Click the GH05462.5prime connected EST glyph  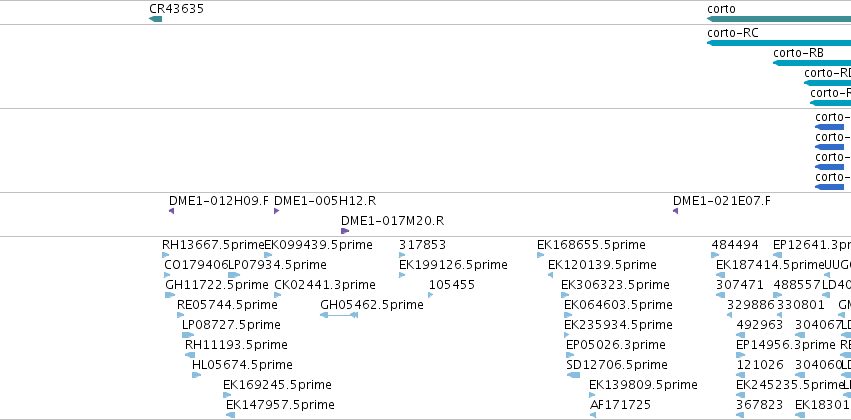(x=339, y=315)
